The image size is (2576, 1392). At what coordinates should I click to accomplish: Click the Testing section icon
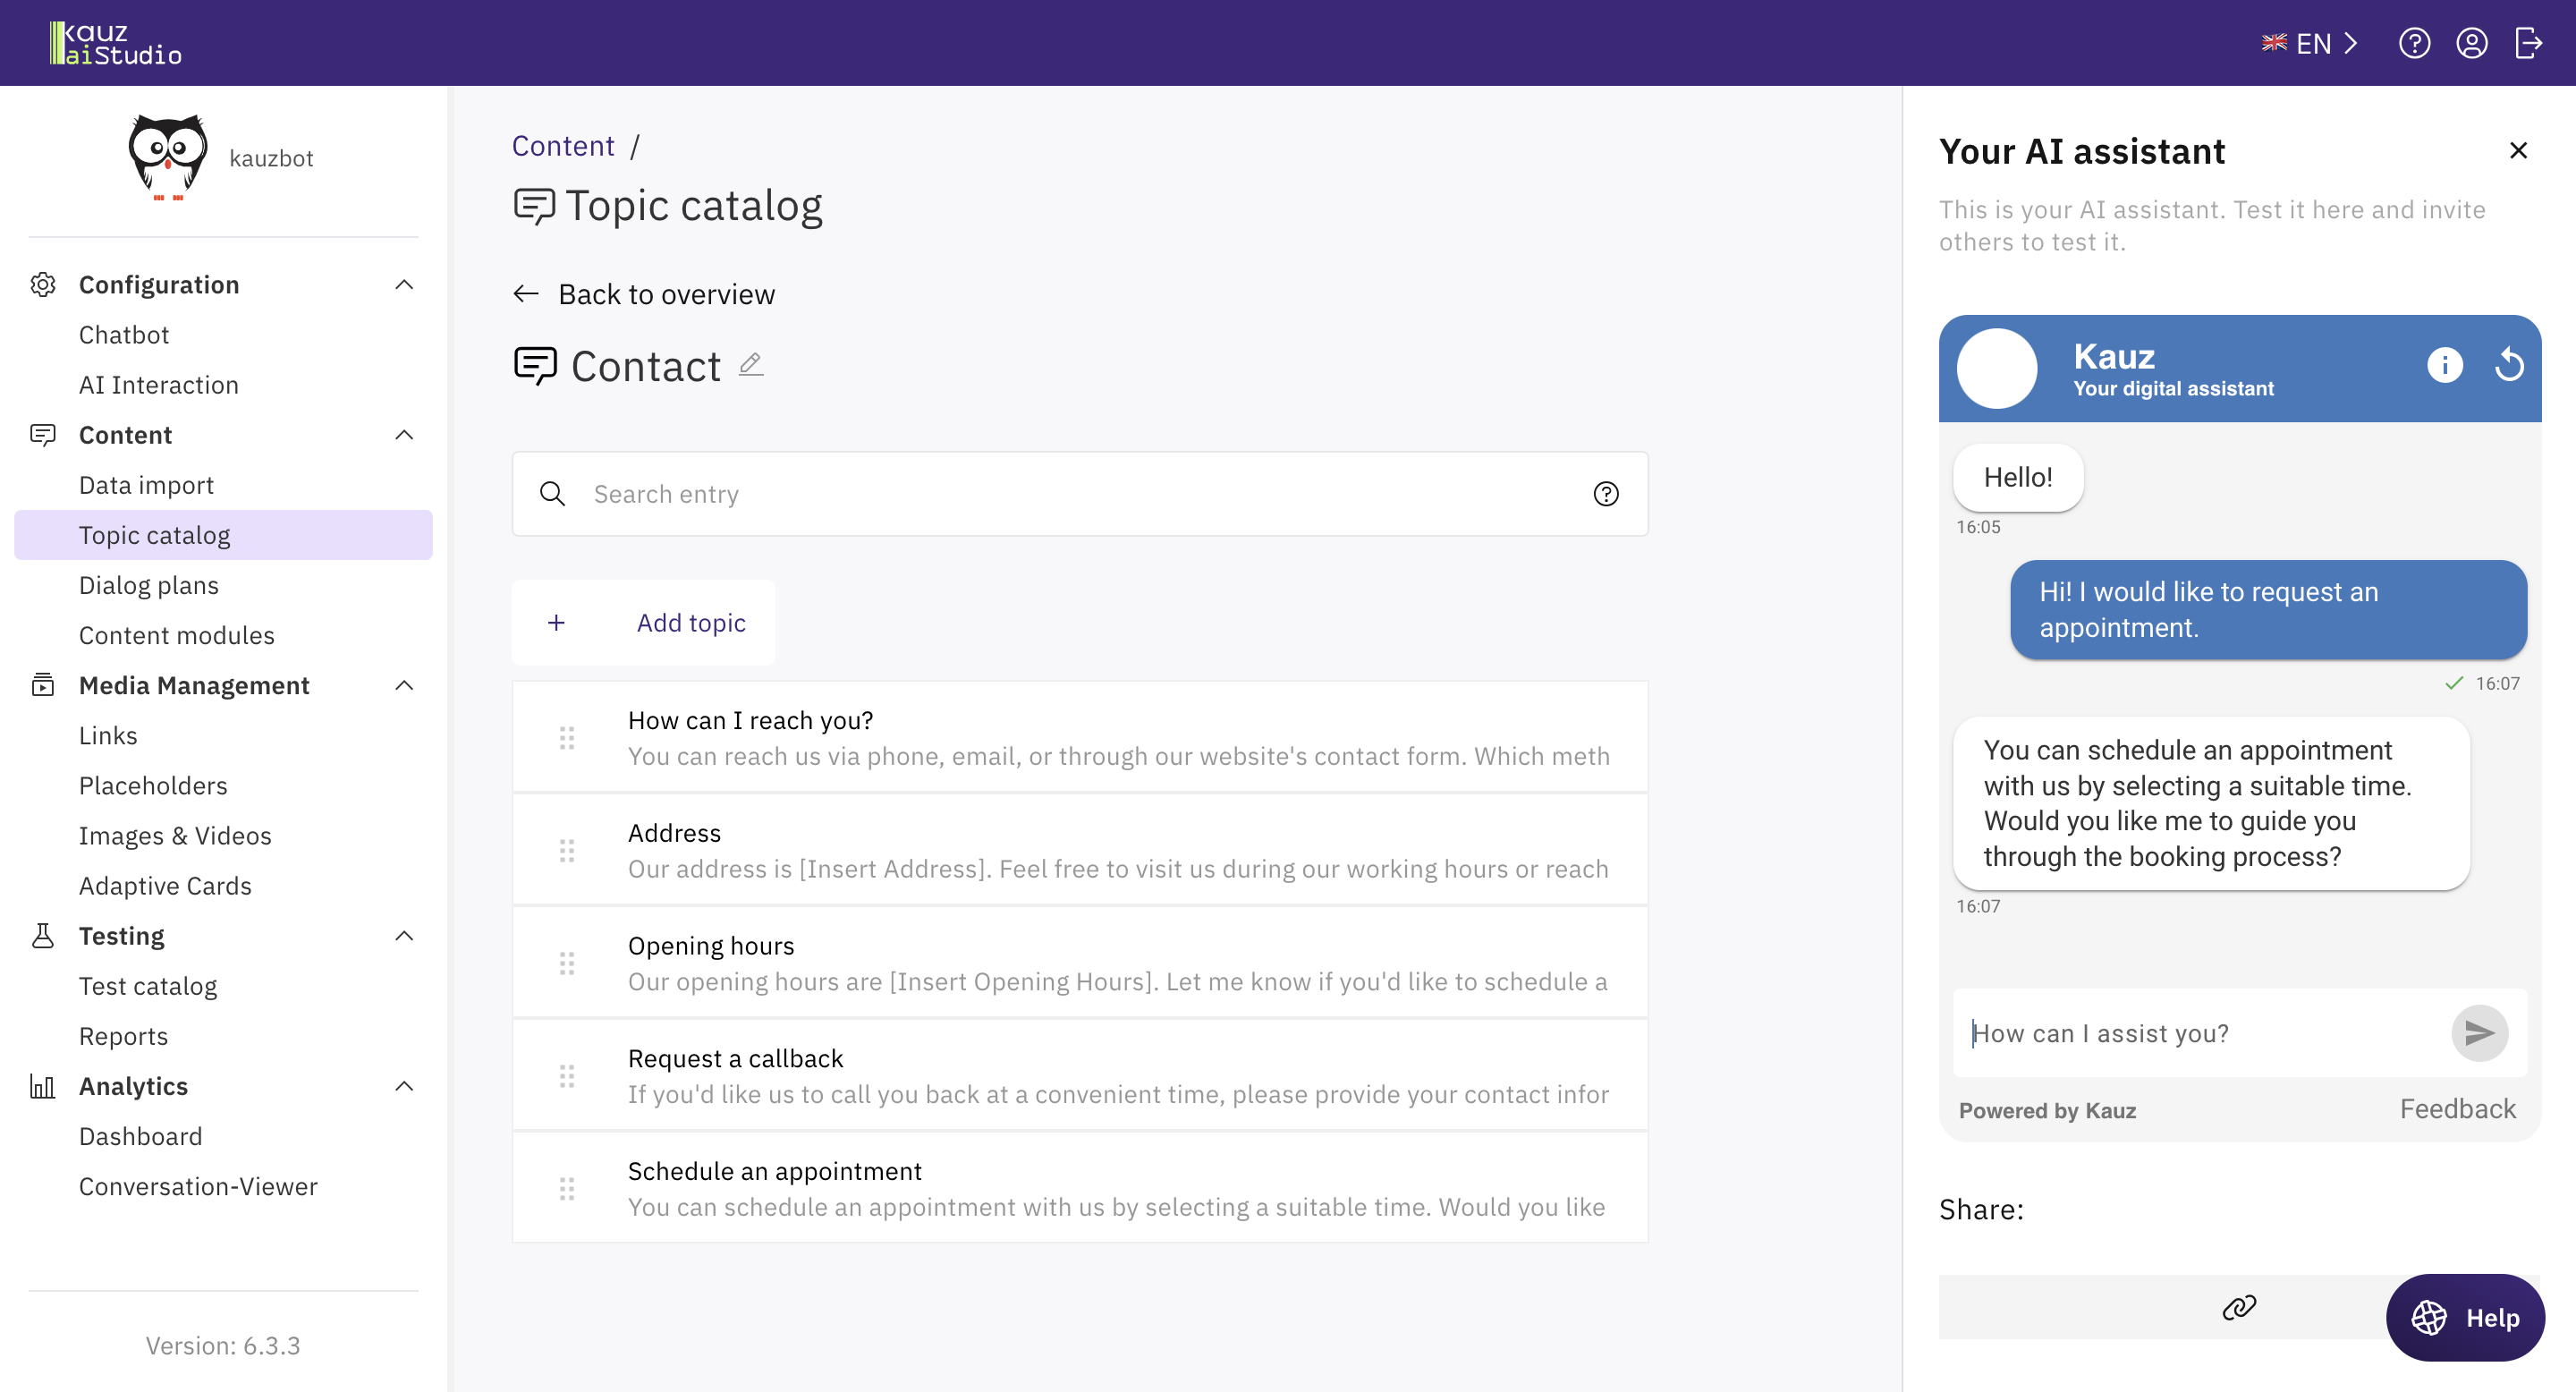43,934
